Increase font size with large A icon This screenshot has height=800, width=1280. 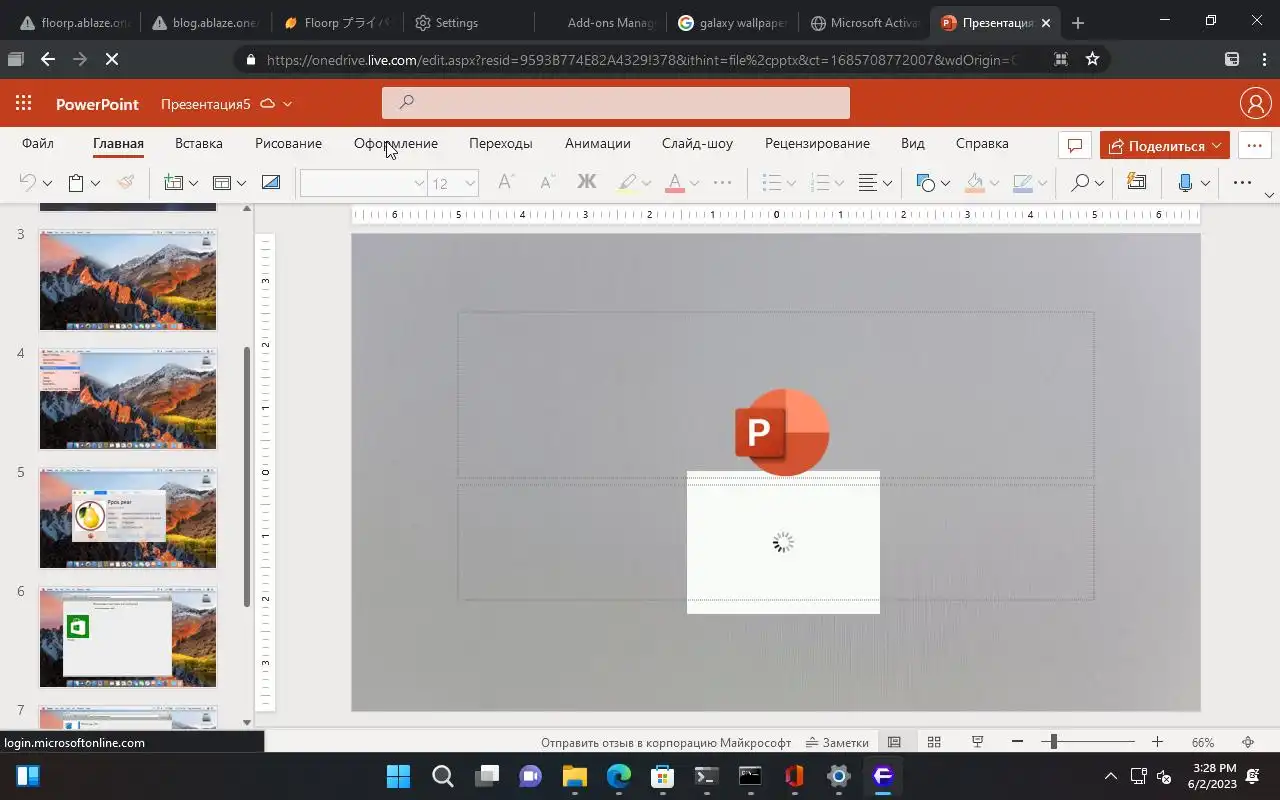coord(506,182)
